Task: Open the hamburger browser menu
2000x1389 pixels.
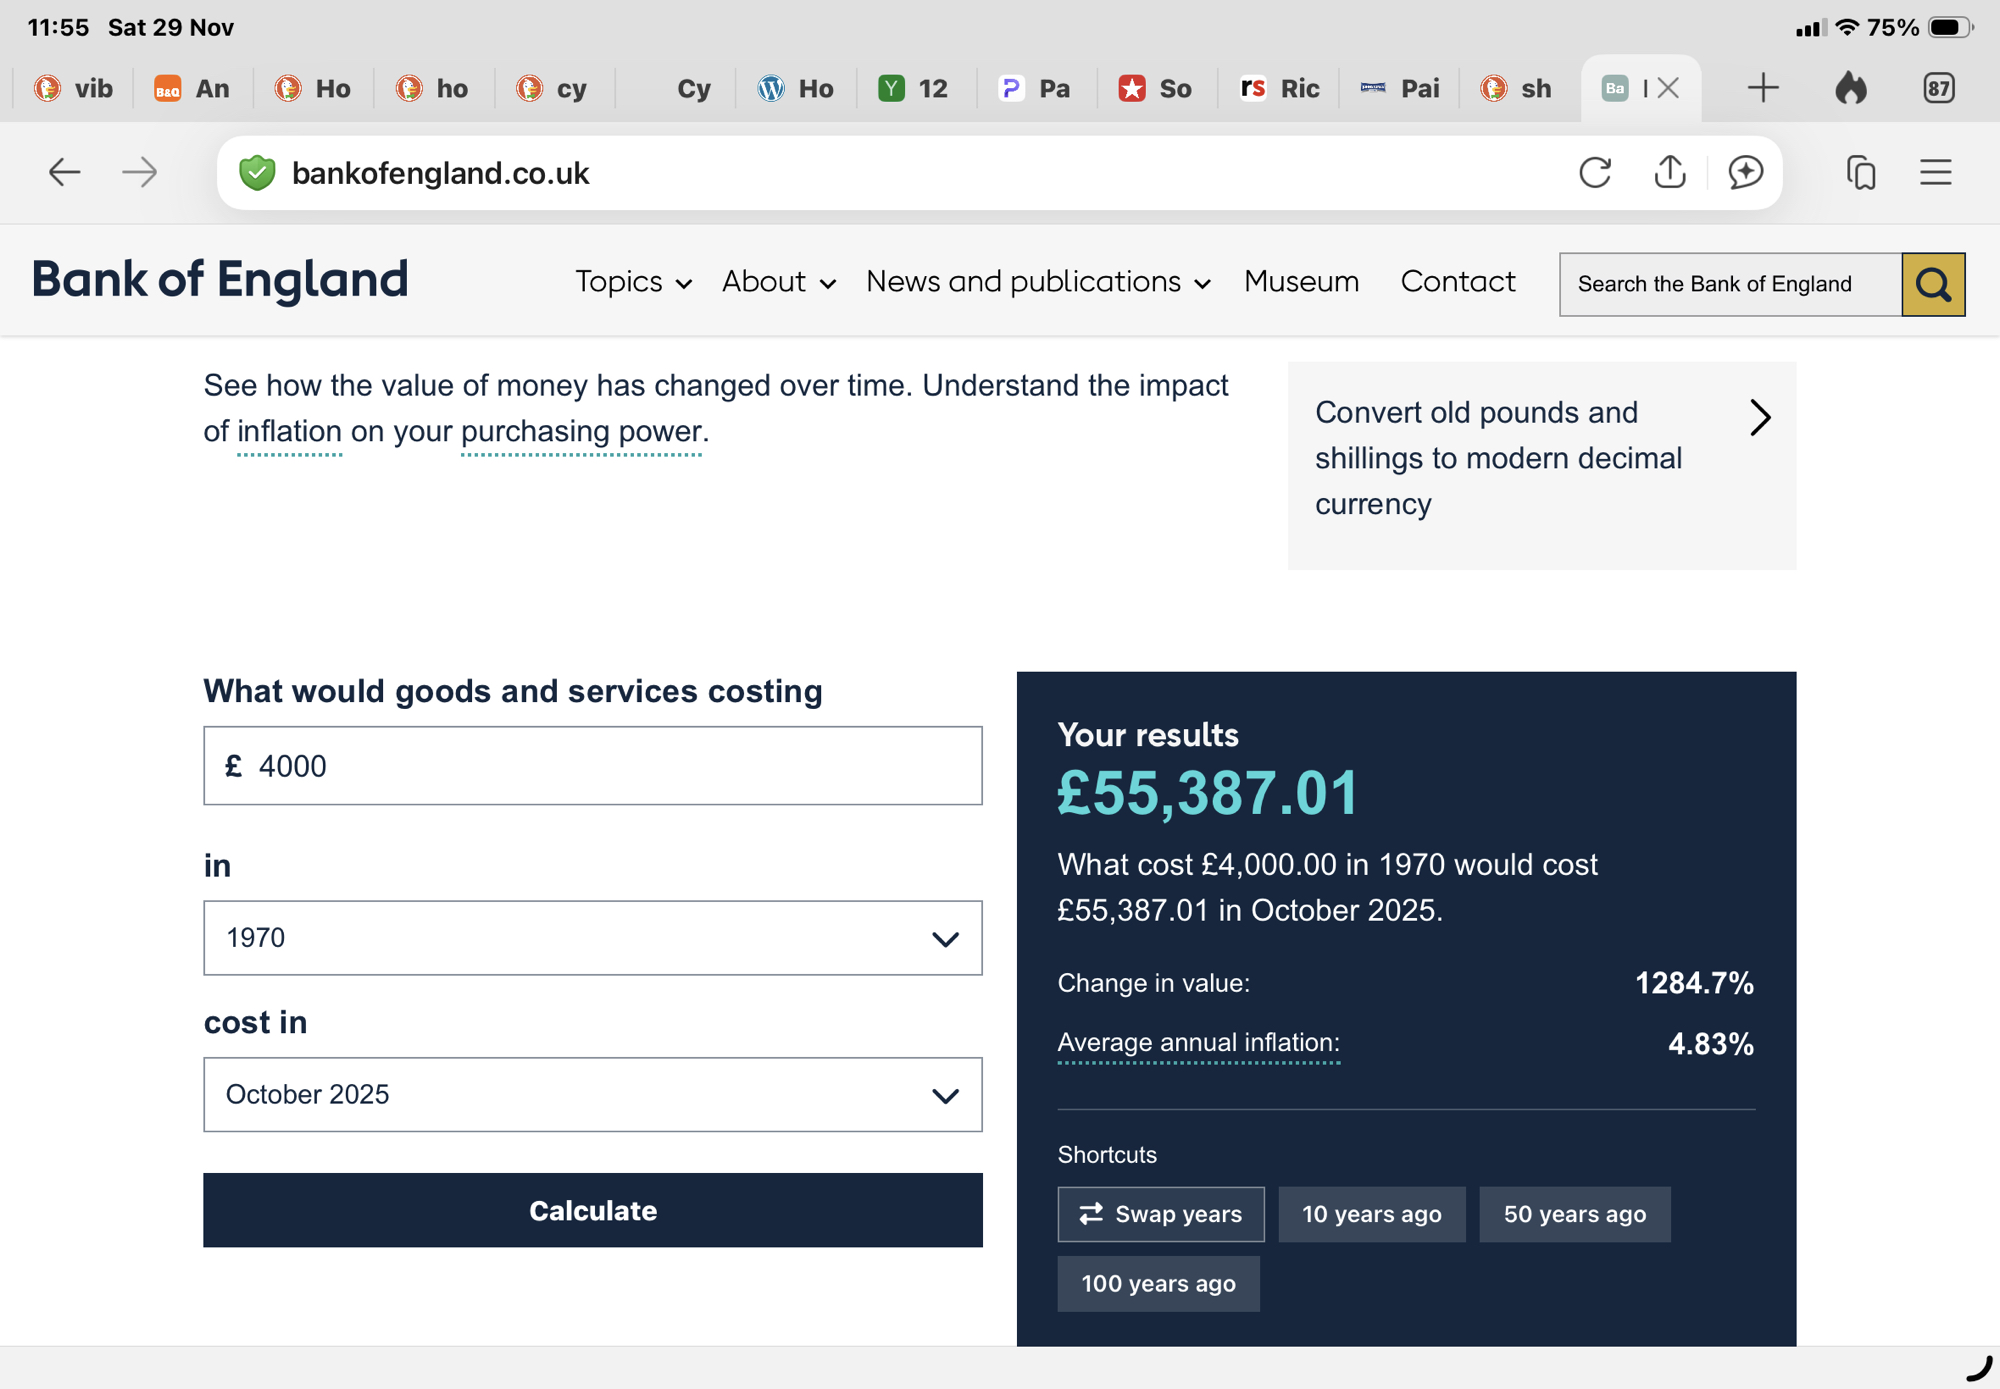Action: (x=1935, y=172)
